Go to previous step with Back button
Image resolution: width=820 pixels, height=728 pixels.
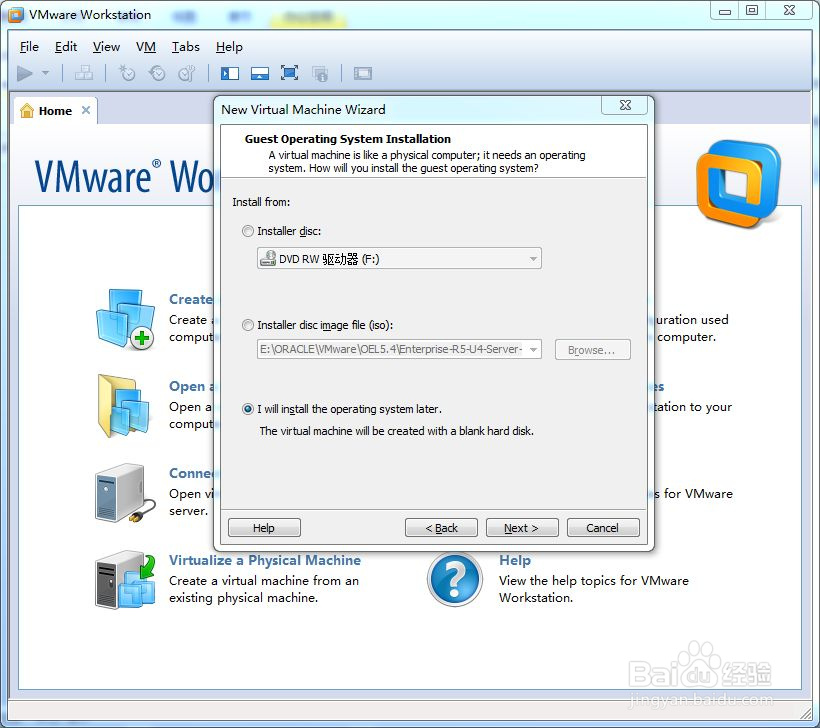[441, 528]
